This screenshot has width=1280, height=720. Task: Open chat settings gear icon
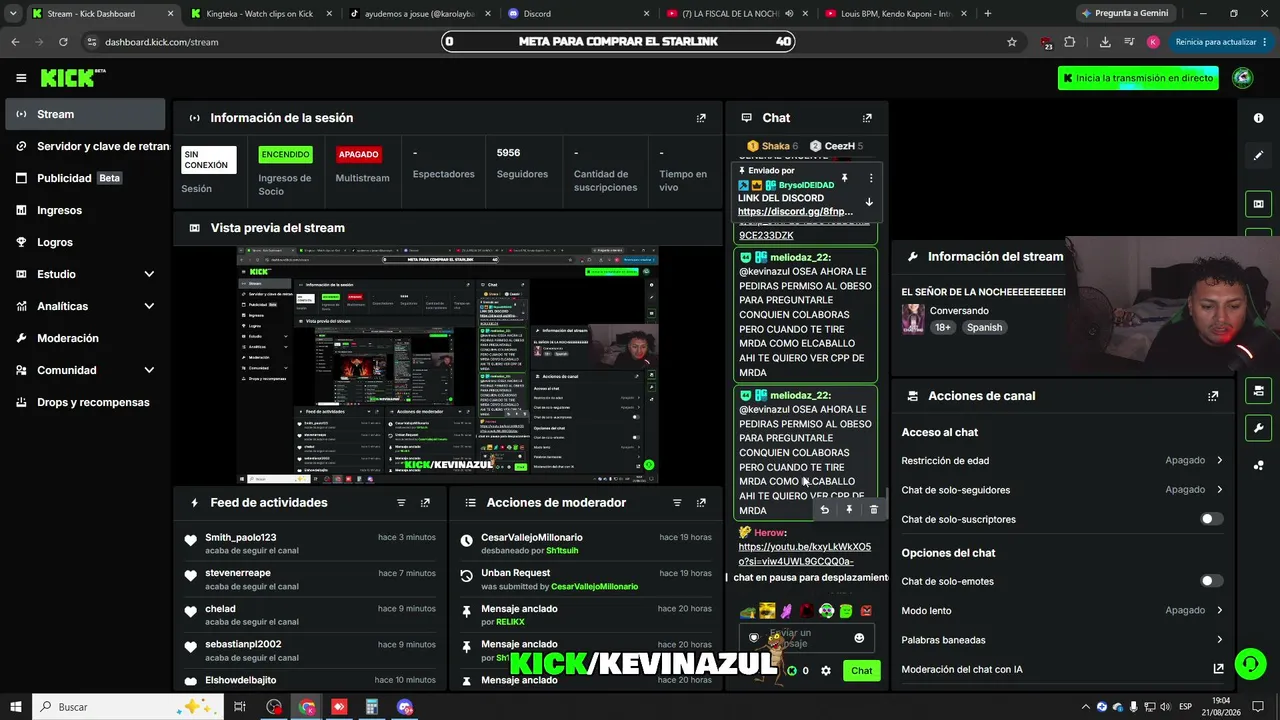coord(825,671)
